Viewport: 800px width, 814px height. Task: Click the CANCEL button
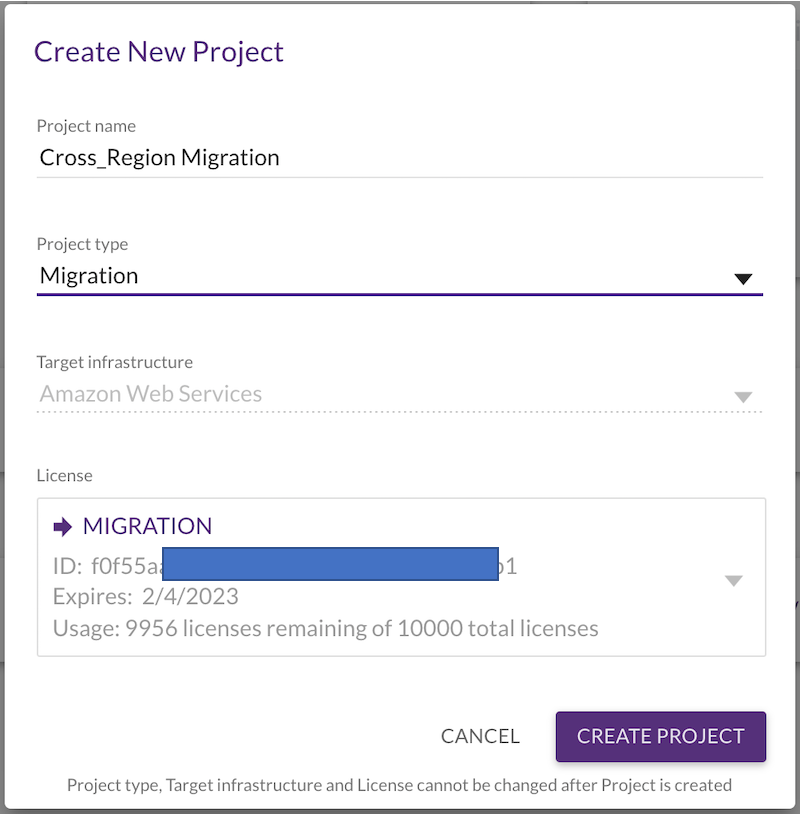tap(480, 736)
